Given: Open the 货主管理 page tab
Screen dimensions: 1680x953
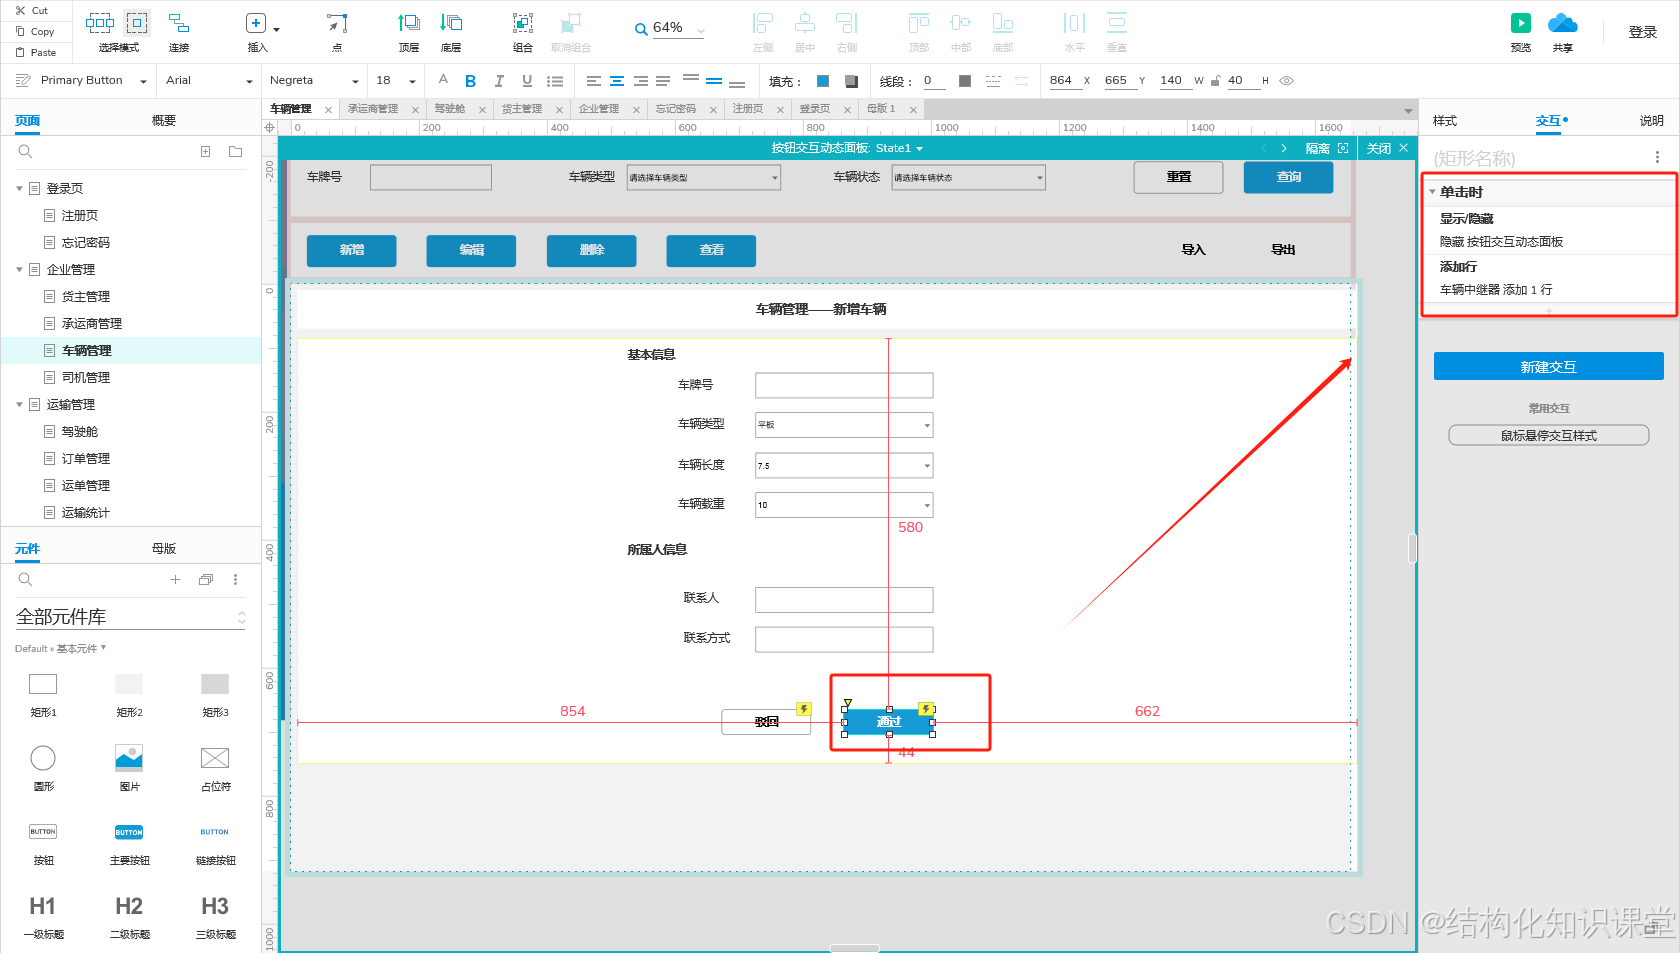Looking at the screenshot, I should click(x=521, y=109).
